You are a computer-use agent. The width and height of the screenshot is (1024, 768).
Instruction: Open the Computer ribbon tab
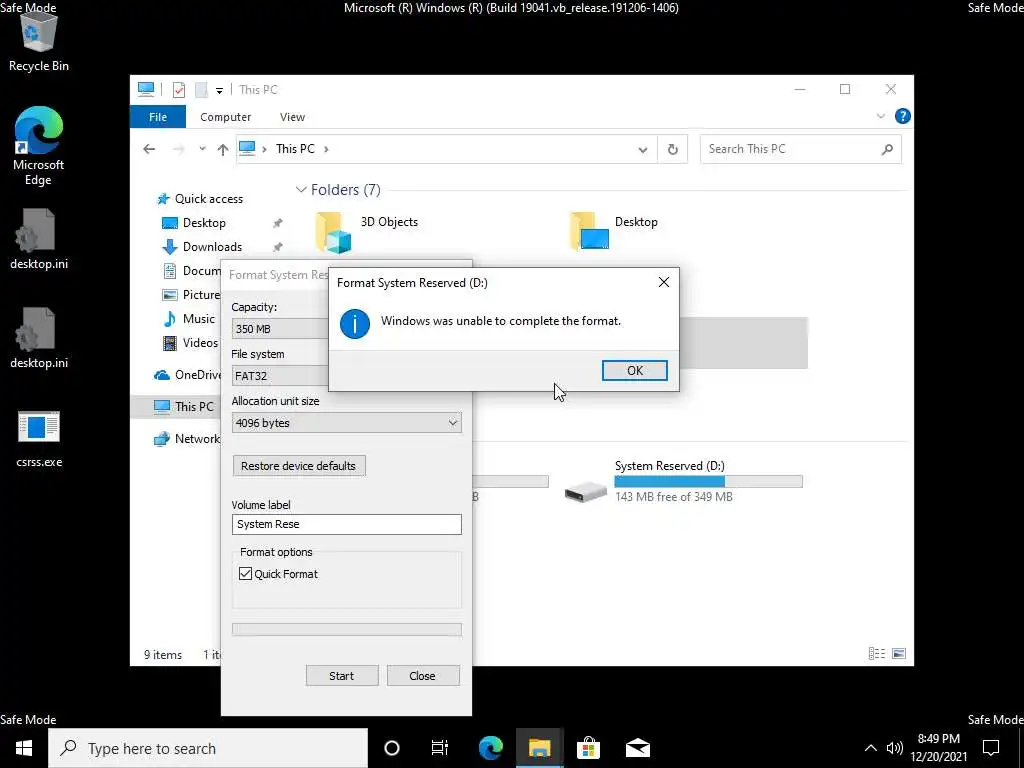pyautogui.click(x=225, y=117)
